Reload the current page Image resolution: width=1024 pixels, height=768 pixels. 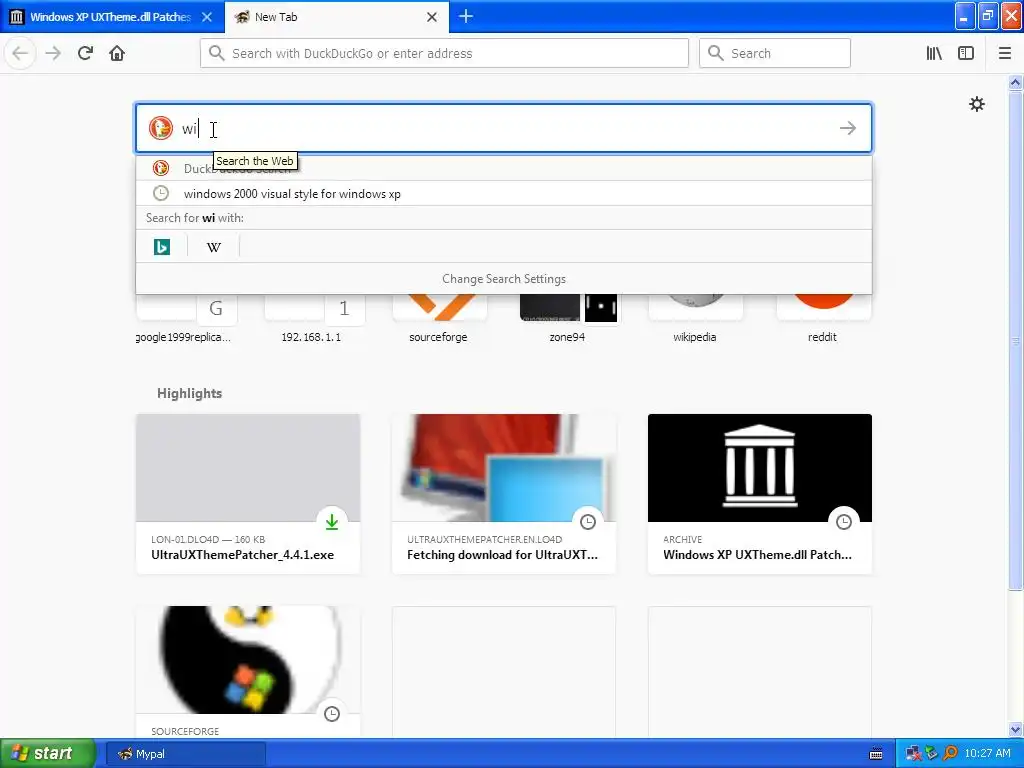point(85,54)
